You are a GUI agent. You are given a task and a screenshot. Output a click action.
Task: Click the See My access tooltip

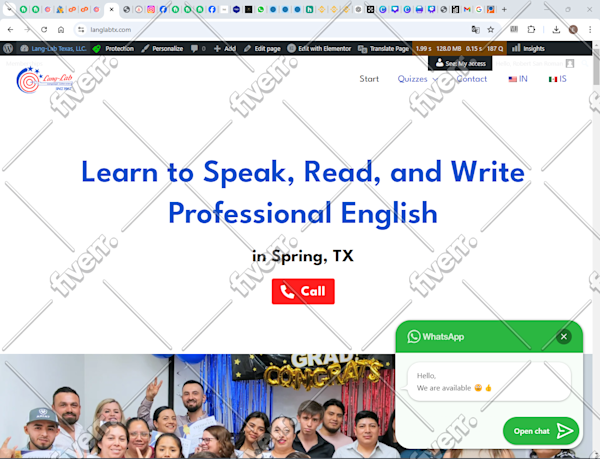tap(460, 63)
